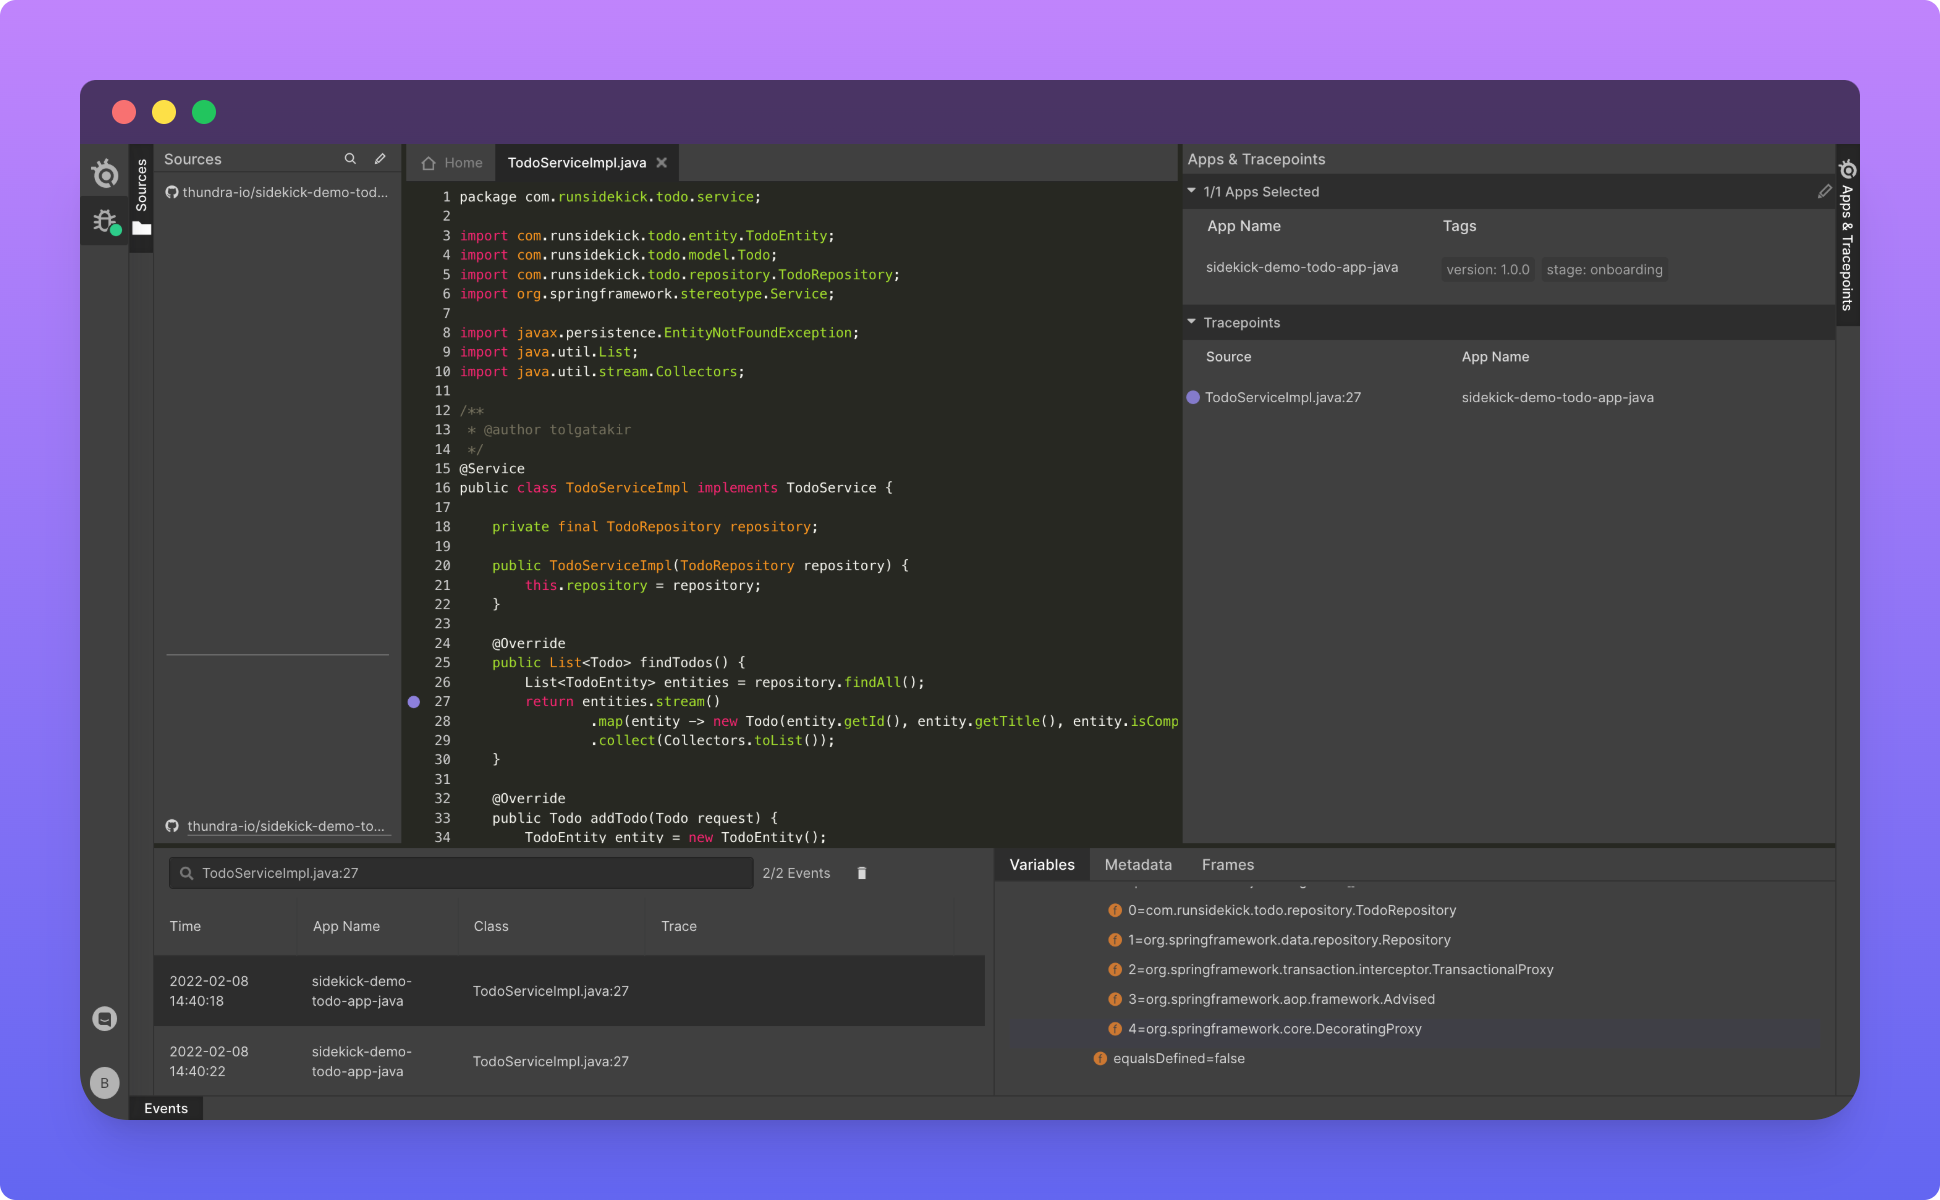Click the orange icon beside 0=com.runsidekick entry
The height and width of the screenshot is (1200, 1940).
pos(1115,911)
